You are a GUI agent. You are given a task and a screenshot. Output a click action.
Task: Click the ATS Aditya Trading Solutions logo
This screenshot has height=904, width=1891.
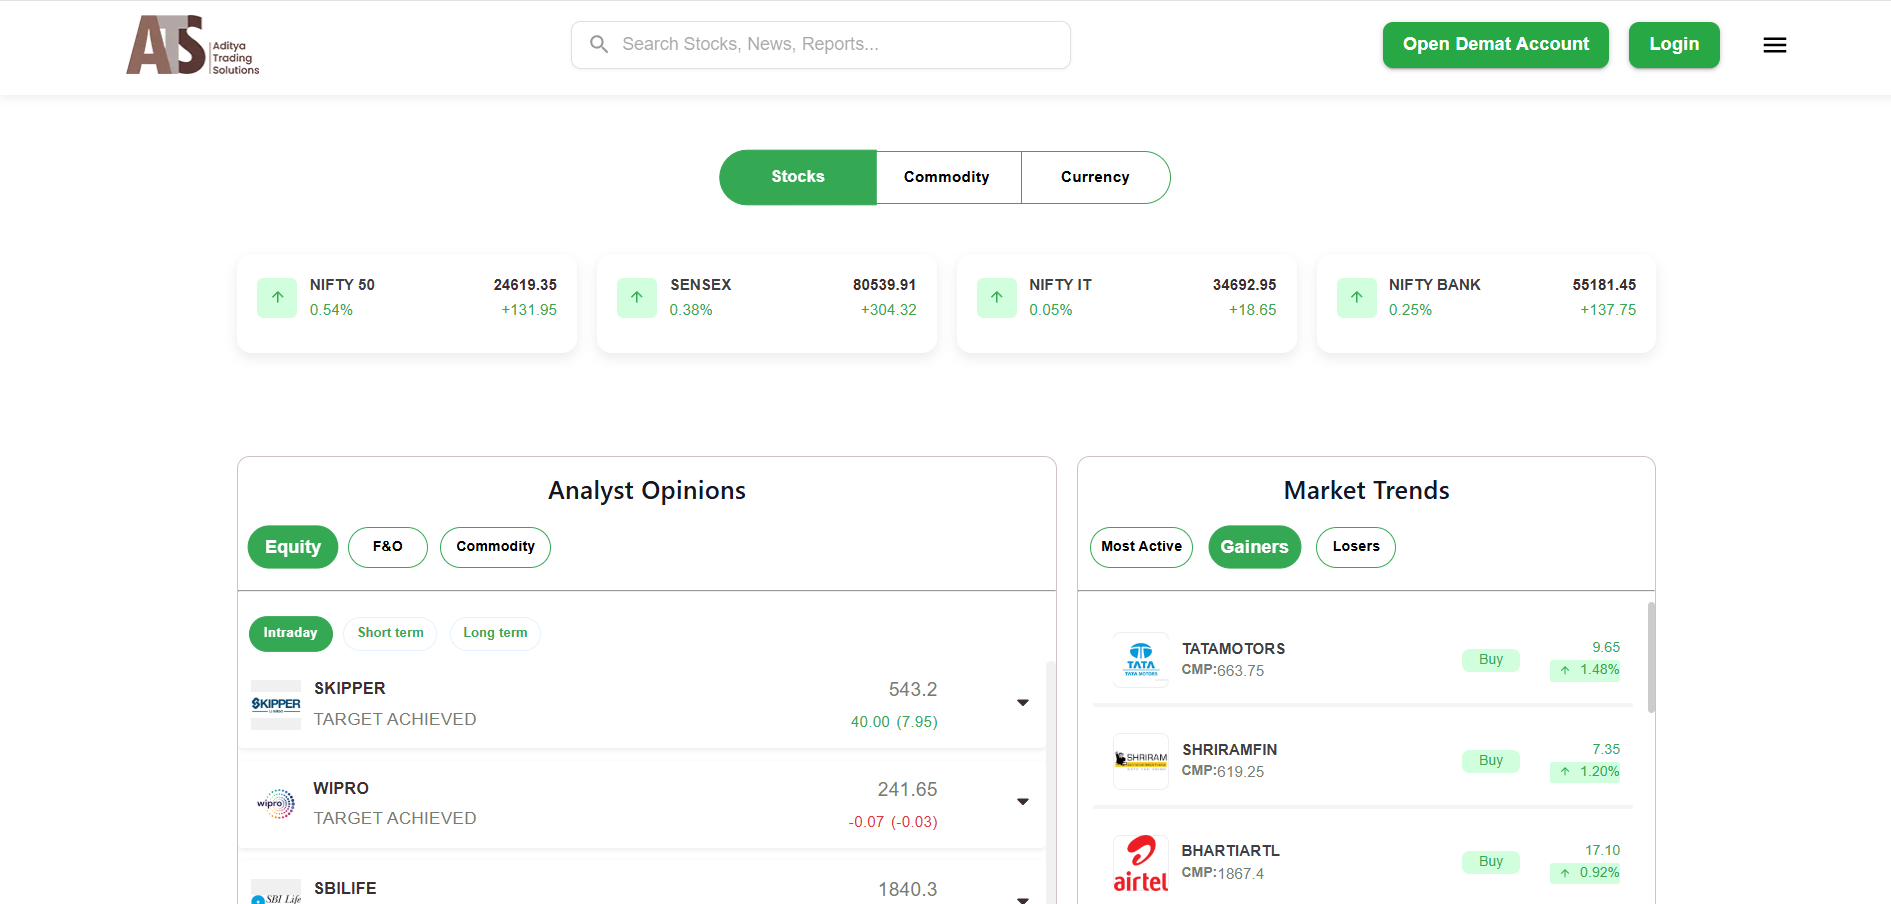193,45
